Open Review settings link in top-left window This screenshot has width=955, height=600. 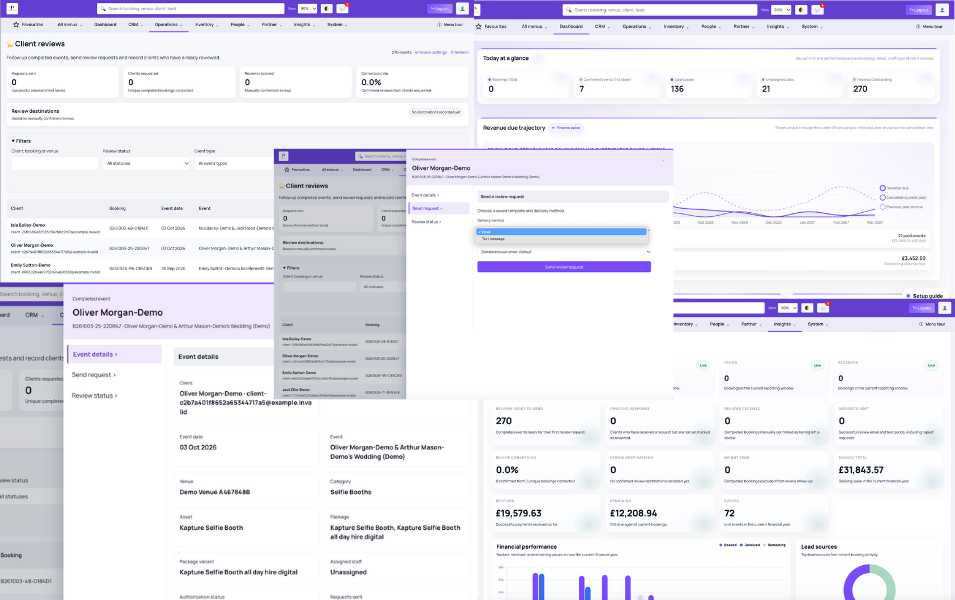(x=431, y=52)
